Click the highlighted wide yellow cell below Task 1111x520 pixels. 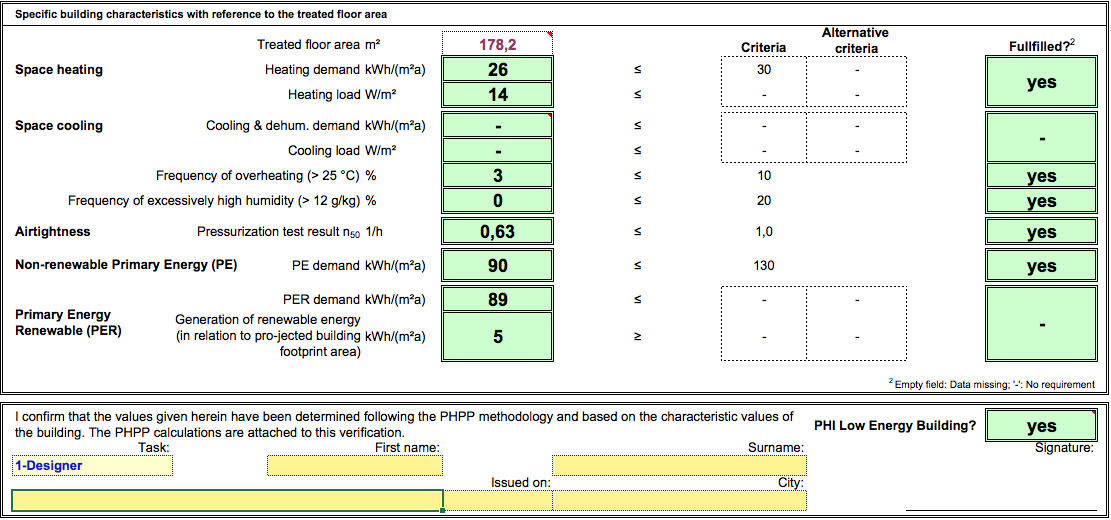(x=227, y=500)
